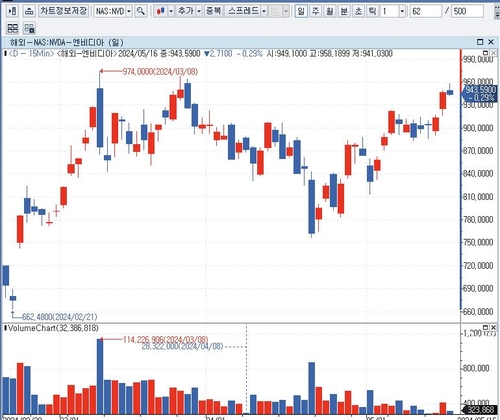Image resolution: width=500 pixels, height=420 pixels.
Task: Click the panel toggle icon at toolbar start
Action: coord(12,11)
